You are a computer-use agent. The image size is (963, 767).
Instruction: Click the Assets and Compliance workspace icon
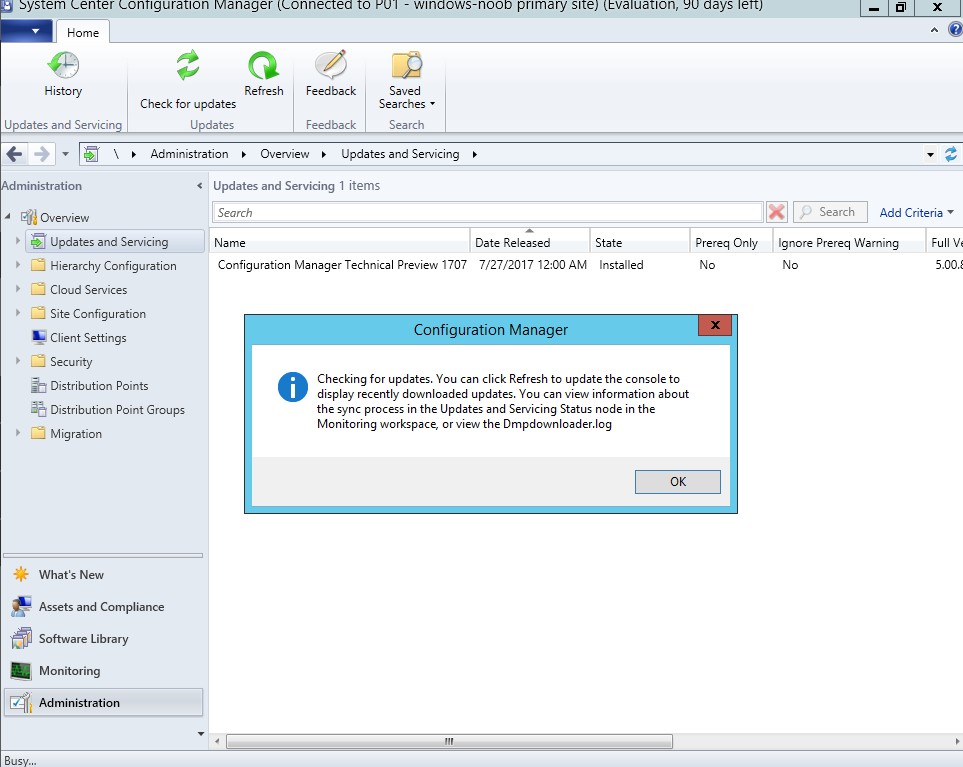pyautogui.click(x=21, y=607)
